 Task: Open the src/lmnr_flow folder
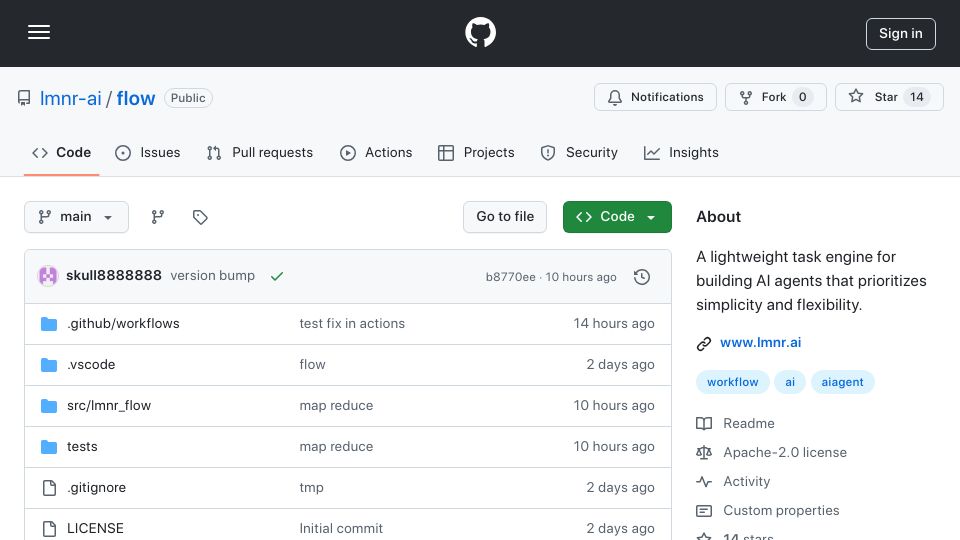[109, 405]
